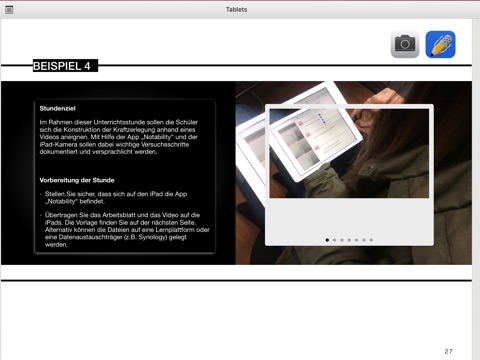Select the first gallery page dot

tap(327, 240)
